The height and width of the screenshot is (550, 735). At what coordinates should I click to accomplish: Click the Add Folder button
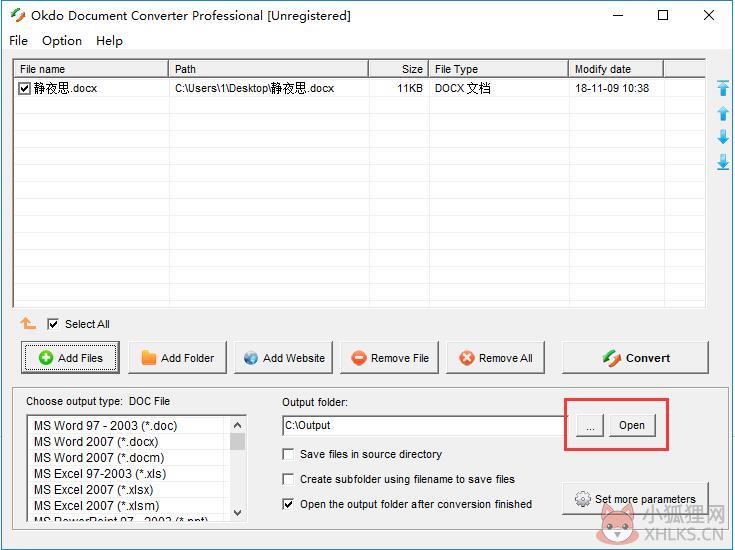tap(177, 357)
